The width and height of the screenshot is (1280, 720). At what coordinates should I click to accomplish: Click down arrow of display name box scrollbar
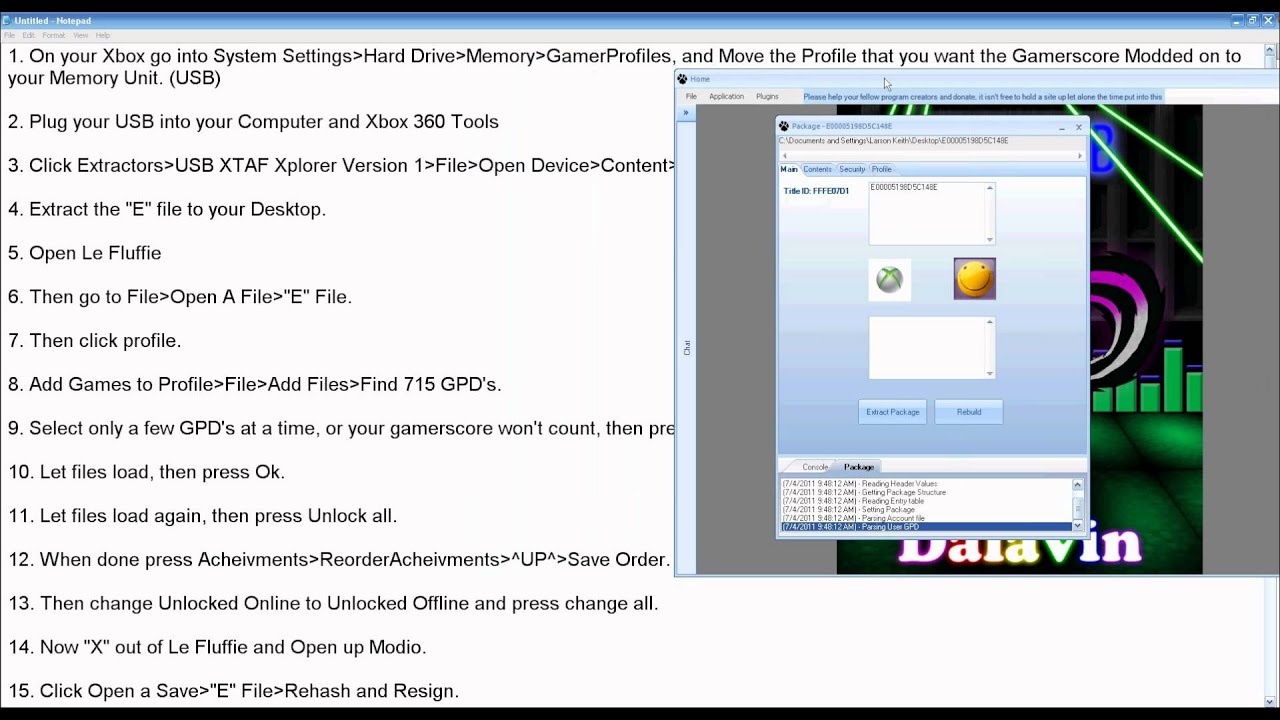[x=990, y=240]
